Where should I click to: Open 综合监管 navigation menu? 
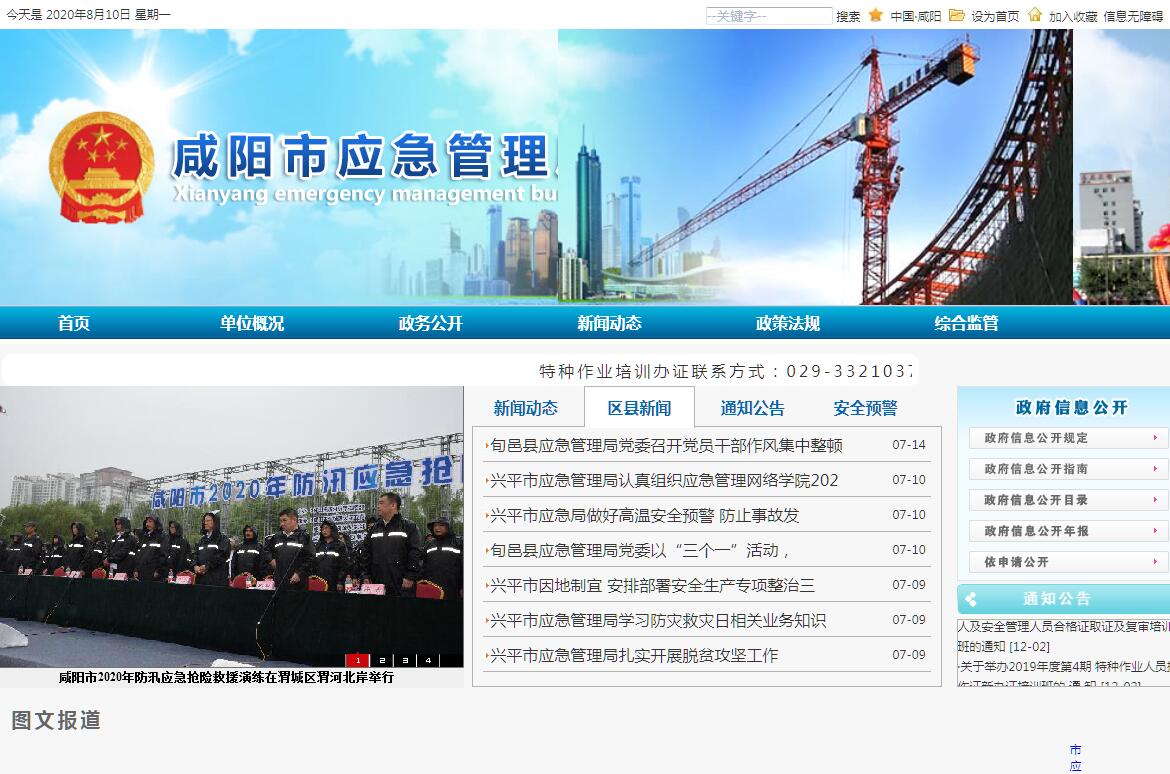[966, 323]
